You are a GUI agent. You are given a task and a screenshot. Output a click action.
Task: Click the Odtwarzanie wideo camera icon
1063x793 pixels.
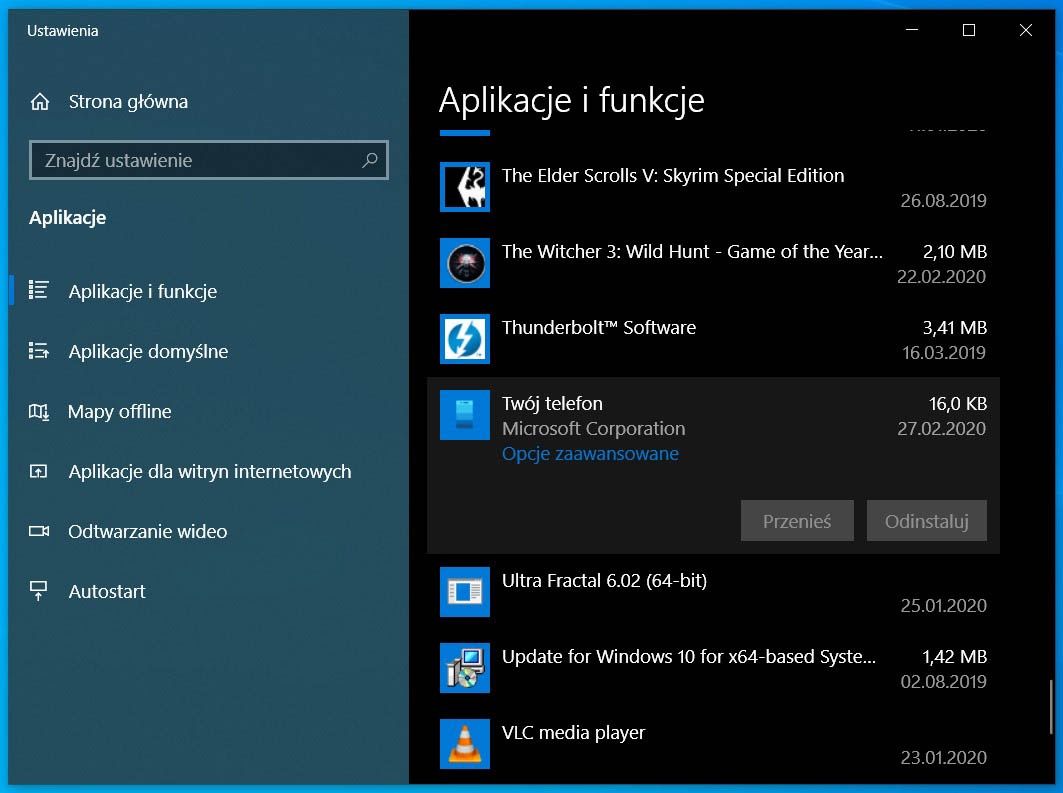(39, 531)
